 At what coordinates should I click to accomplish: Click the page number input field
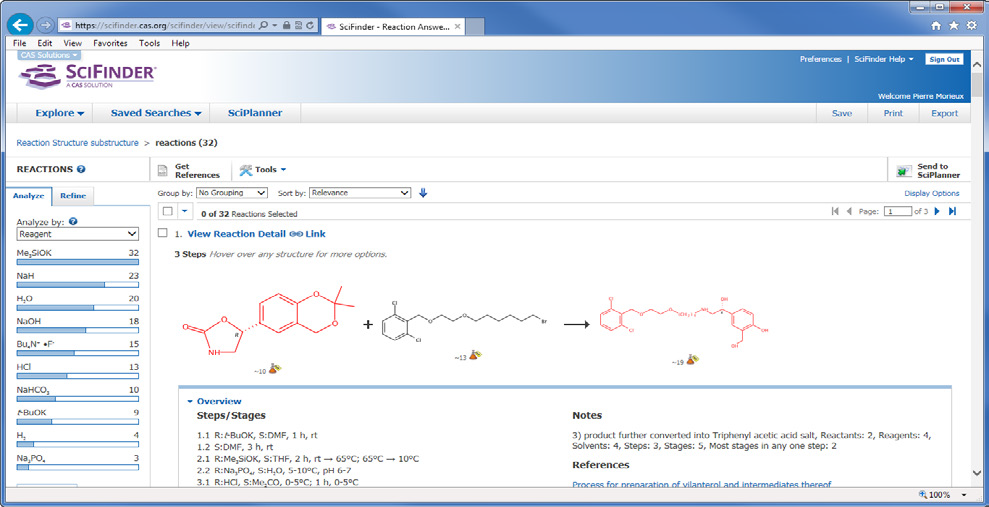898,211
